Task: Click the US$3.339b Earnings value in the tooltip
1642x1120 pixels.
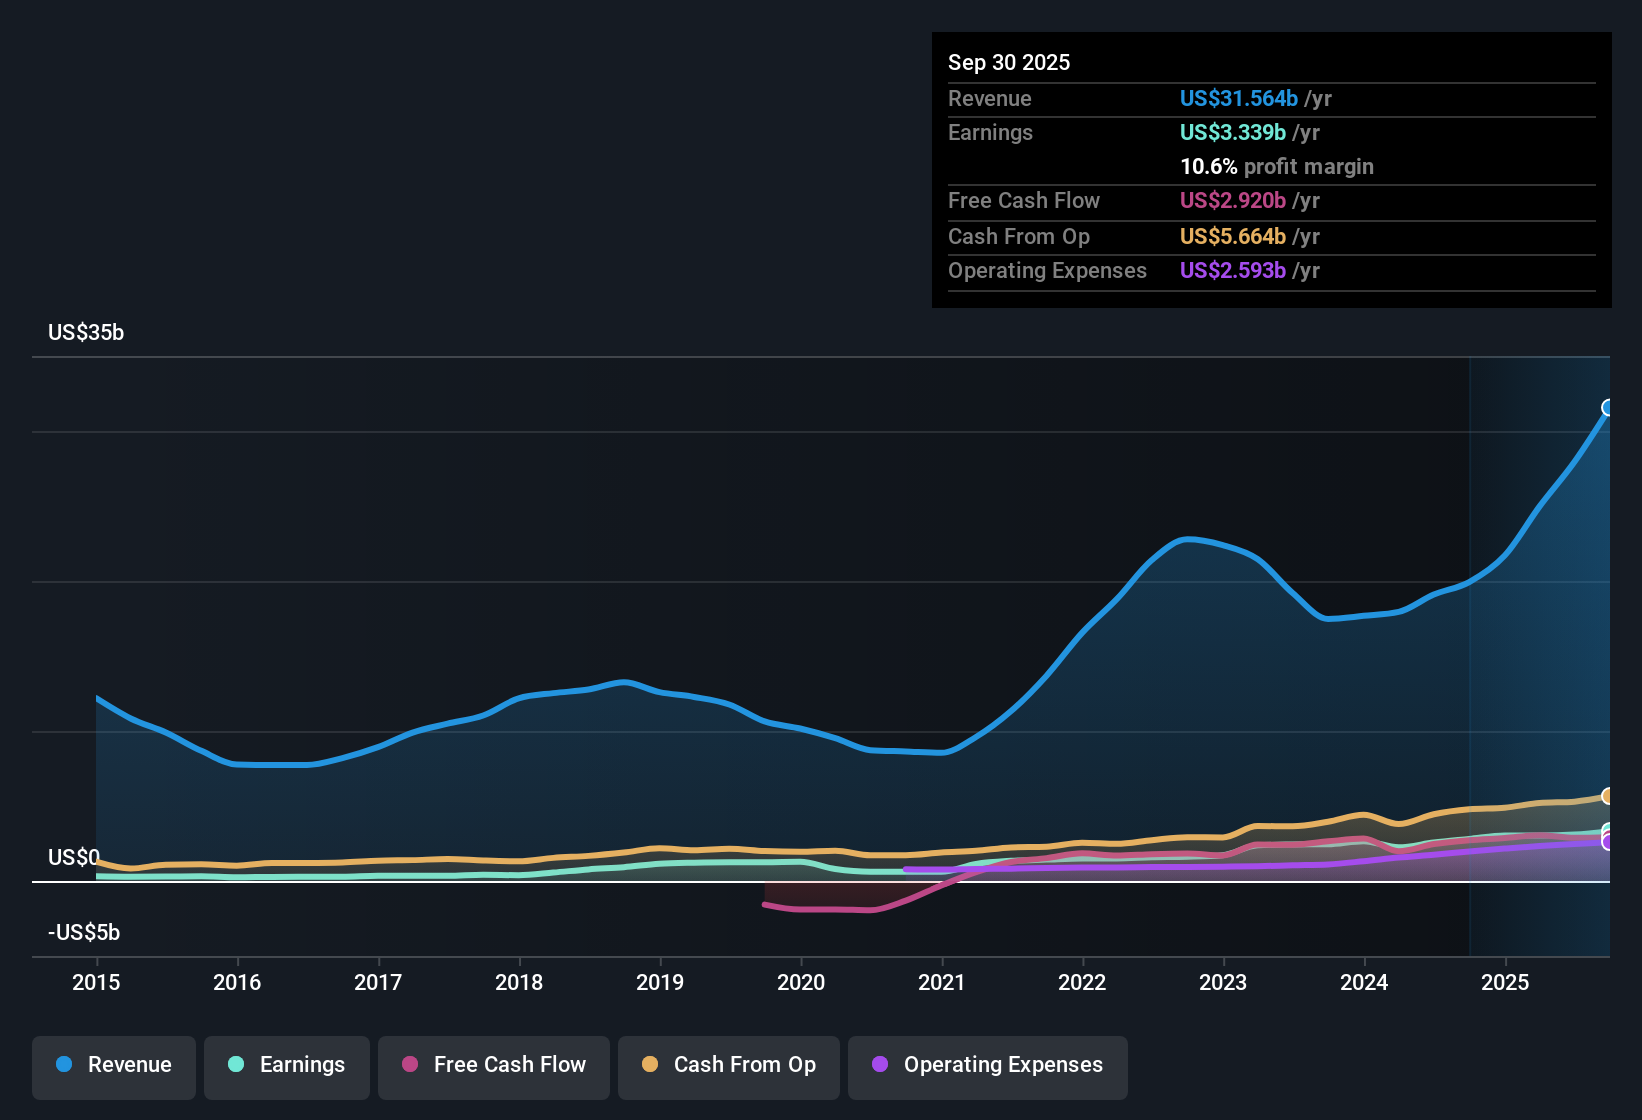Action: (1232, 132)
